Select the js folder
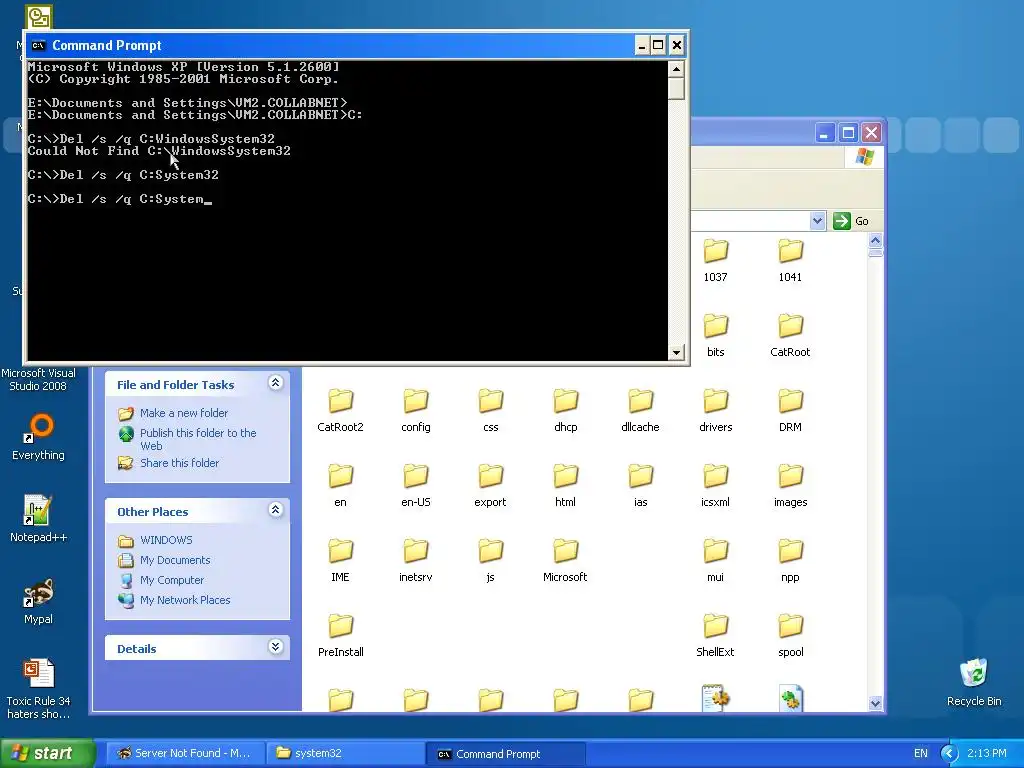The width and height of the screenshot is (1024, 768). (490, 561)
